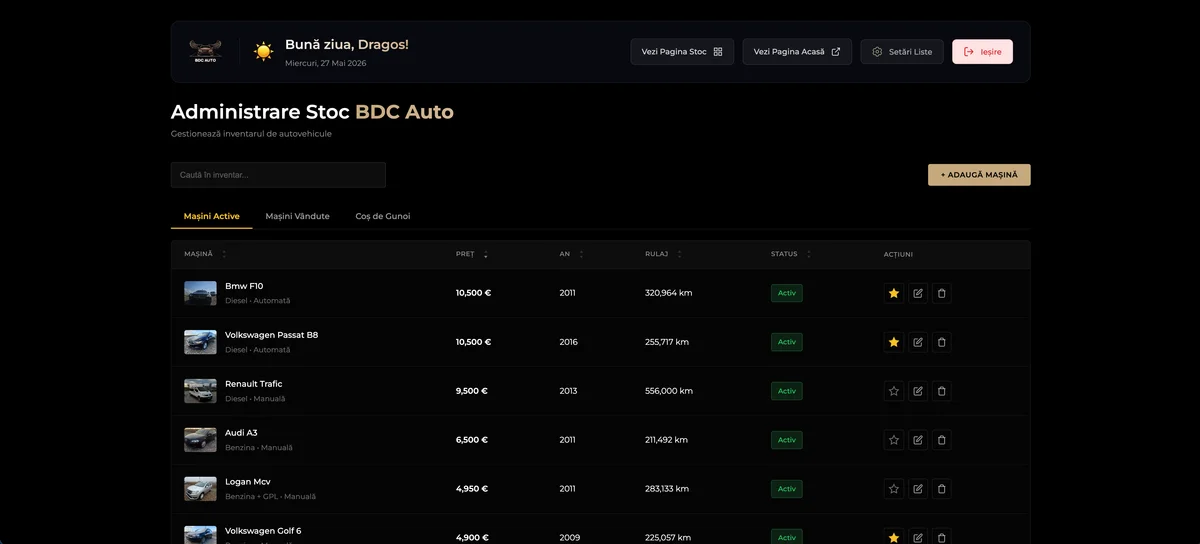1200x544 pixels.
Task: Edit the Logan Mcv listing
Action: [x=918, y=489]
